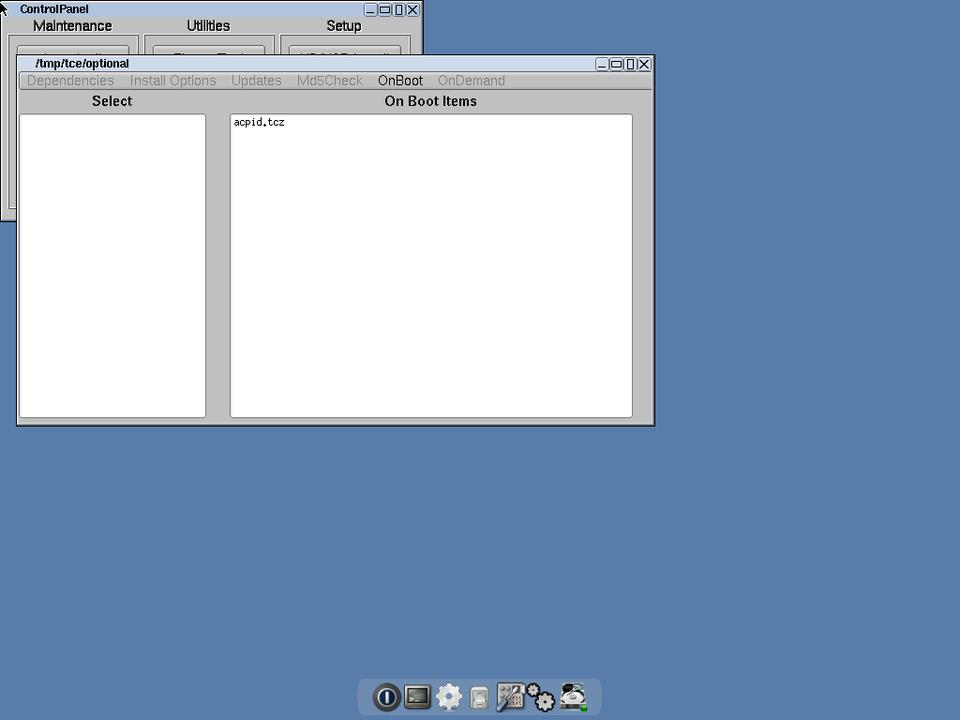The width and height of the screenshot is (960, 720).
Task: Open the OnDemand menu
Action: pyautogui.click(x=471, y=81)
